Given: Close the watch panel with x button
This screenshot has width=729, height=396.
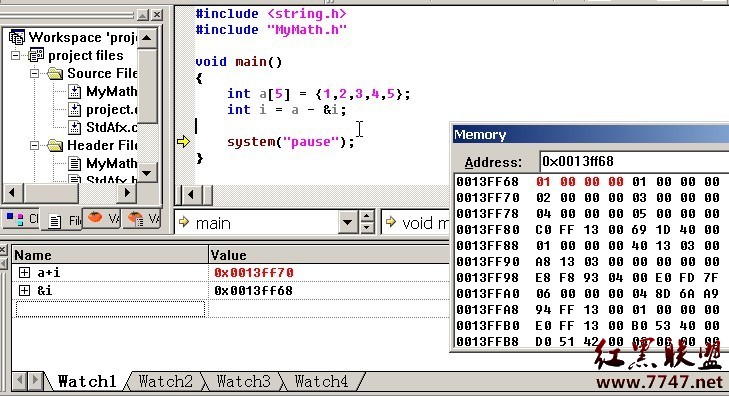Looking at the screenshot, I should (x=3, y=250).
